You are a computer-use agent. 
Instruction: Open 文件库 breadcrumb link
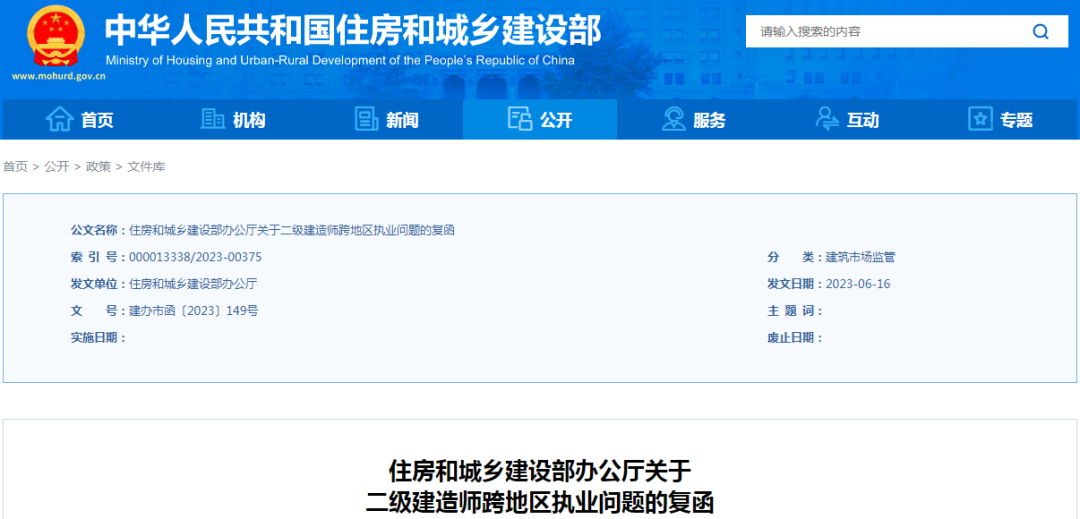(146, 167)
